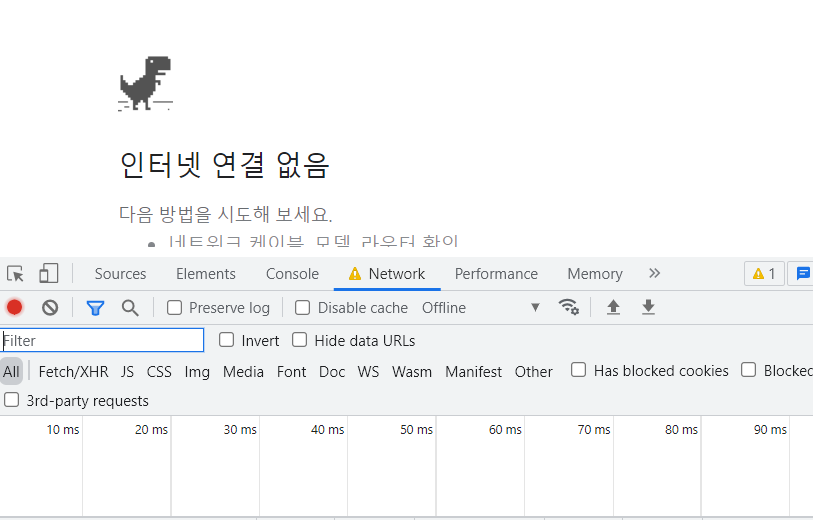813x520 pixels.
Task: Click the 10 ms timeline marker
Action: pos(63,430)
